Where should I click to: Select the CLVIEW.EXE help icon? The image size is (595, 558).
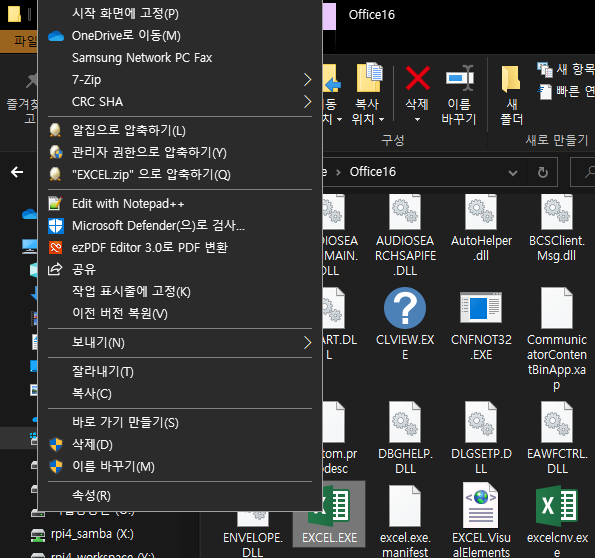click(x=405, y=308)
